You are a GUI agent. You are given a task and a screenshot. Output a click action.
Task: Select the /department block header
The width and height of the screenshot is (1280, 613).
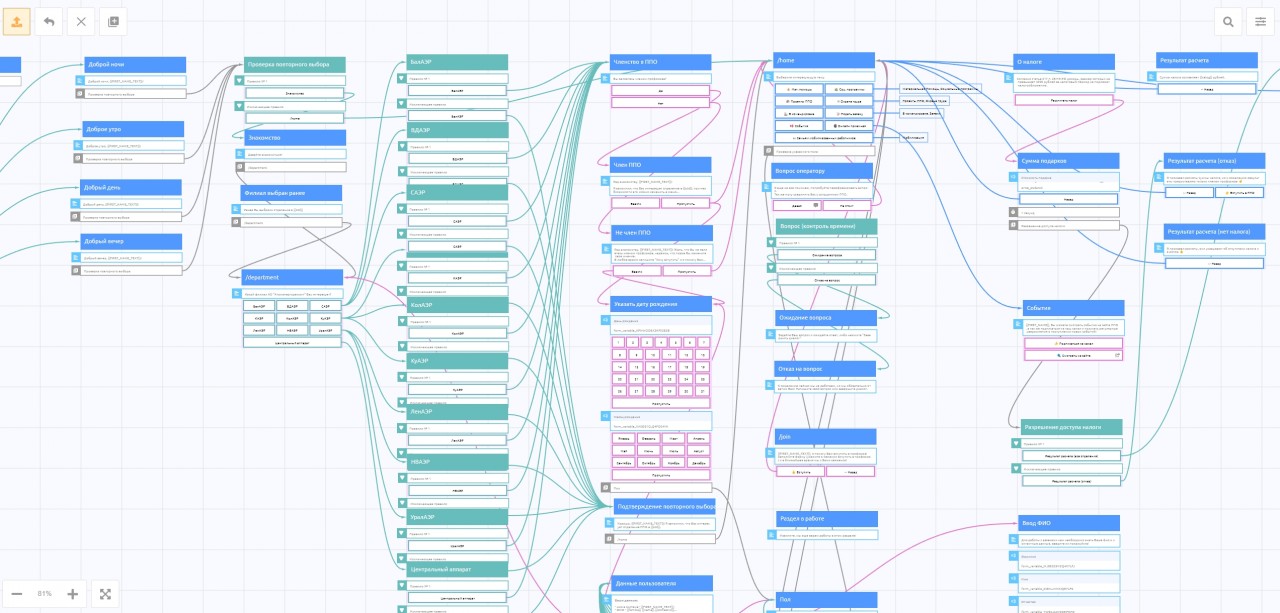pyautogui.click(x=292, y=277)
